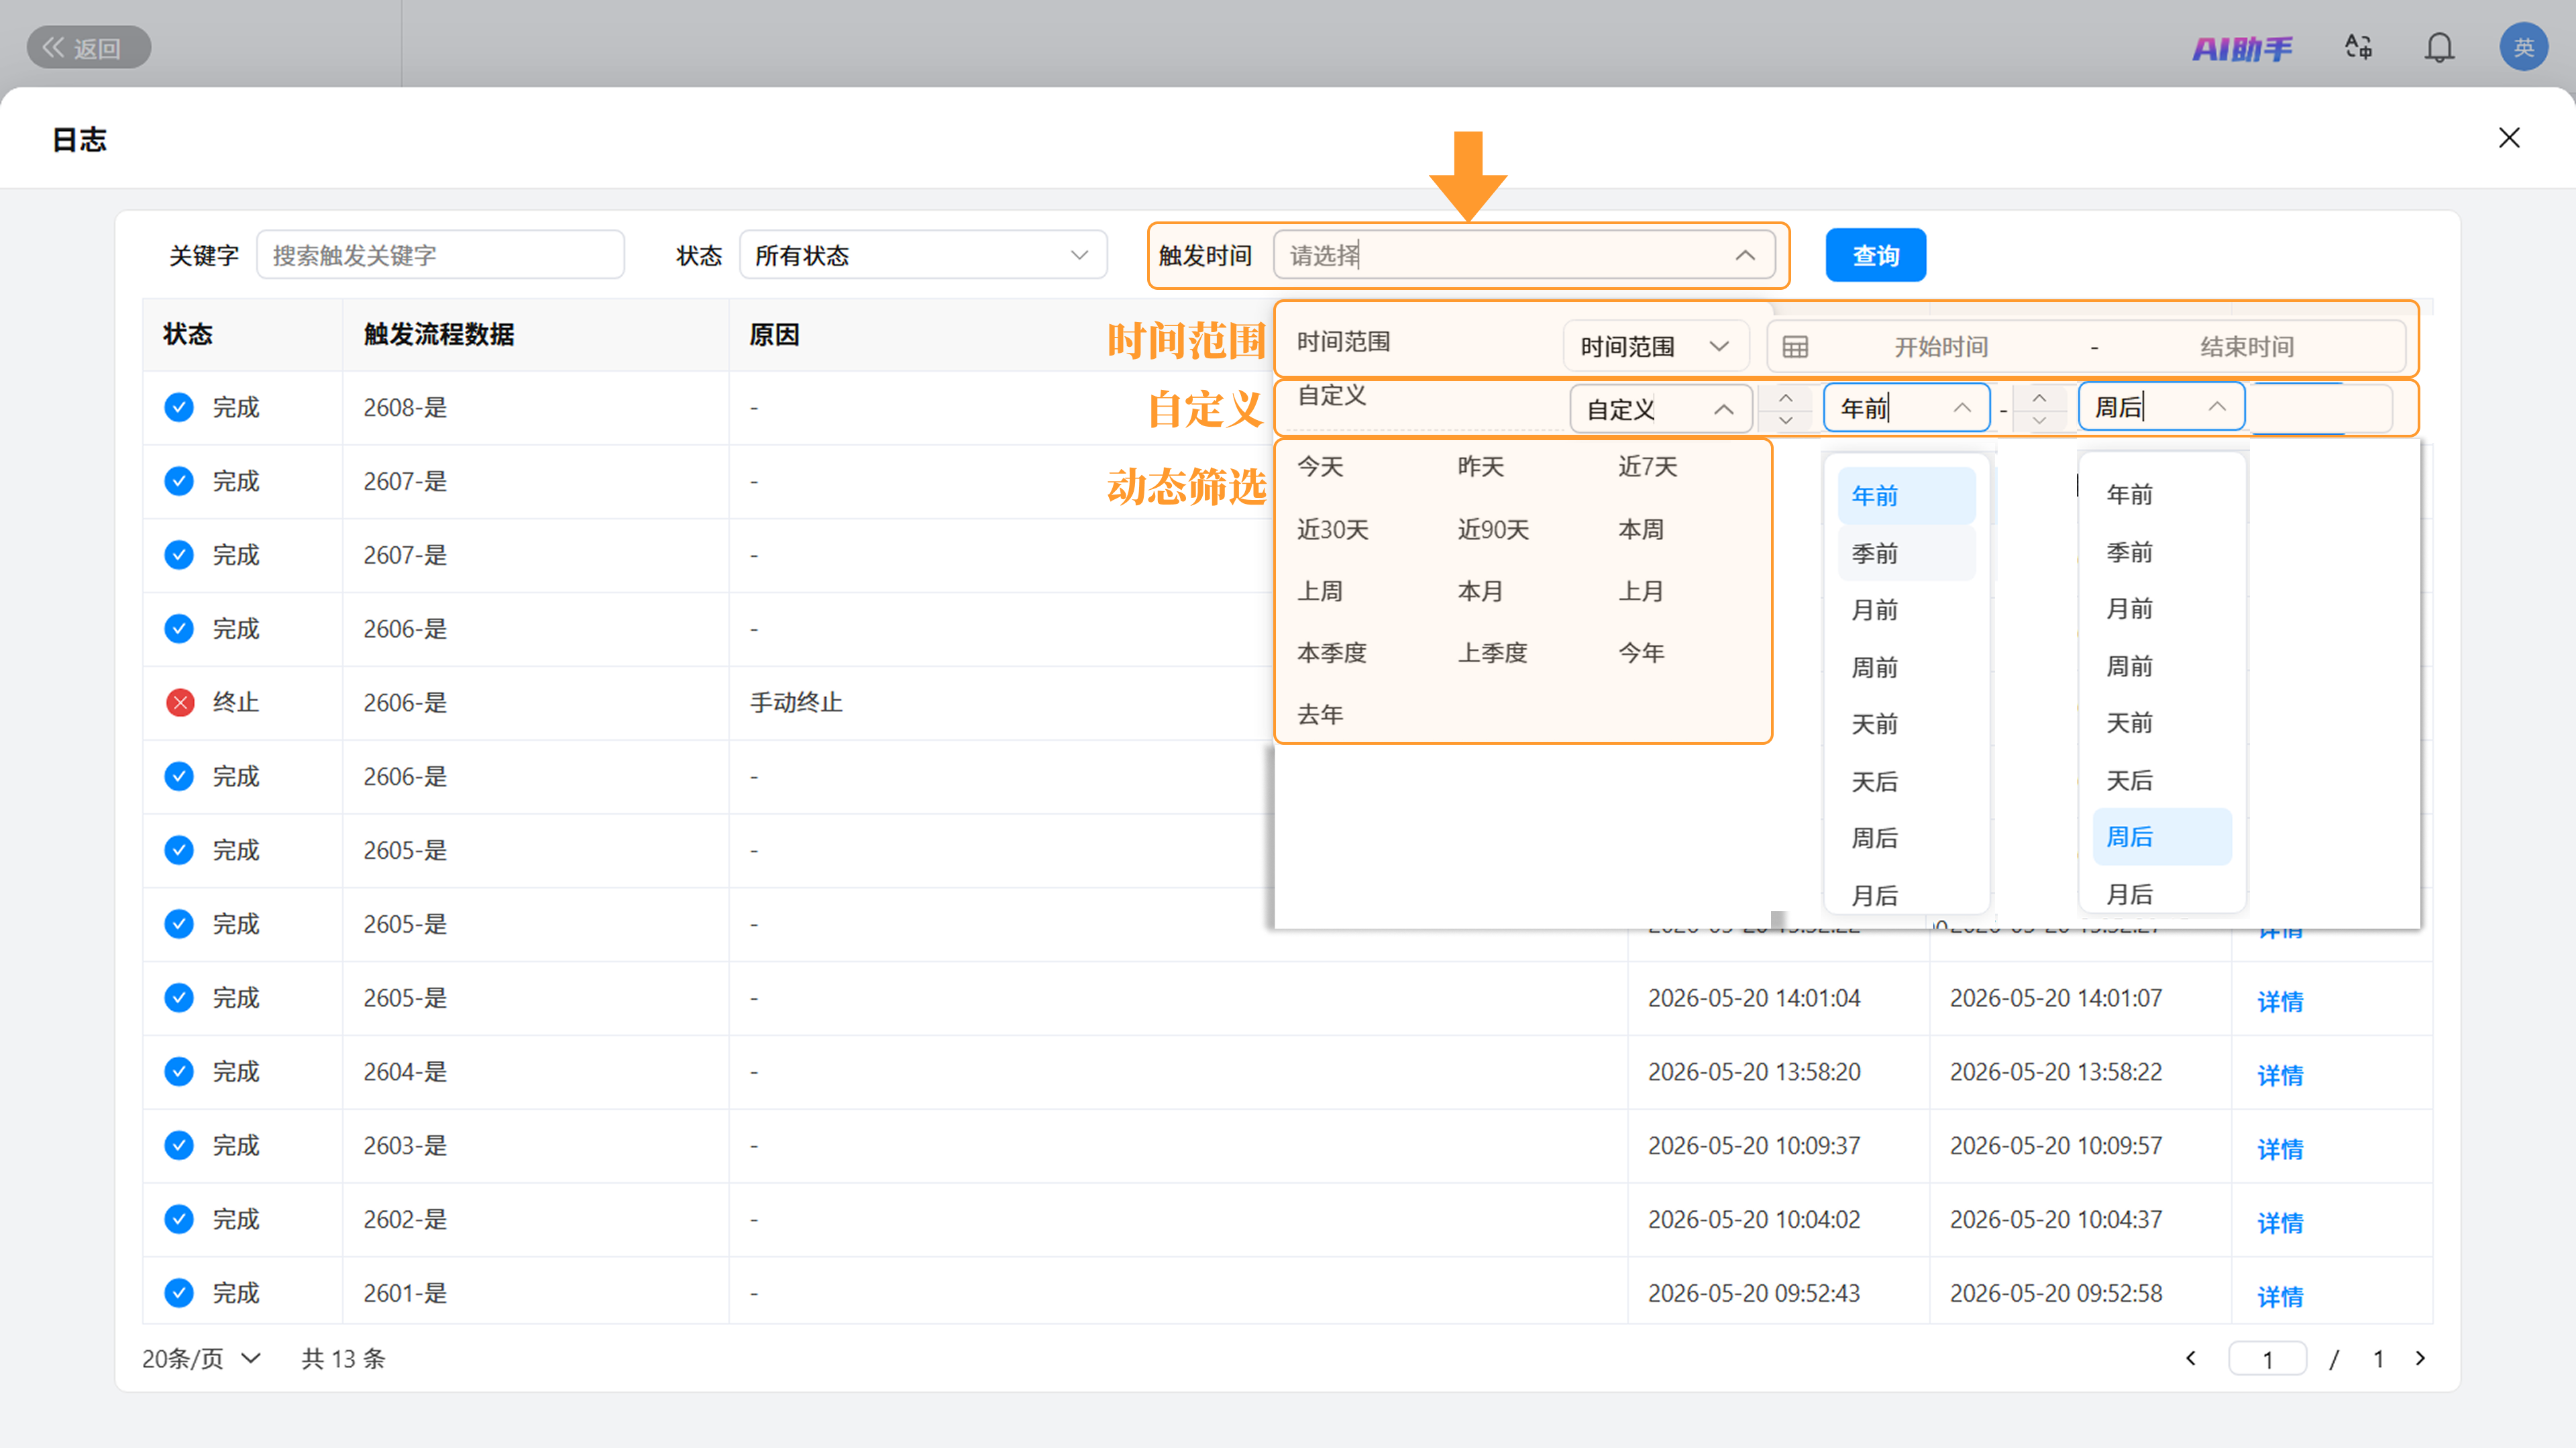
Task: Click the 返回 back button
Action: (x=88, y=47)
